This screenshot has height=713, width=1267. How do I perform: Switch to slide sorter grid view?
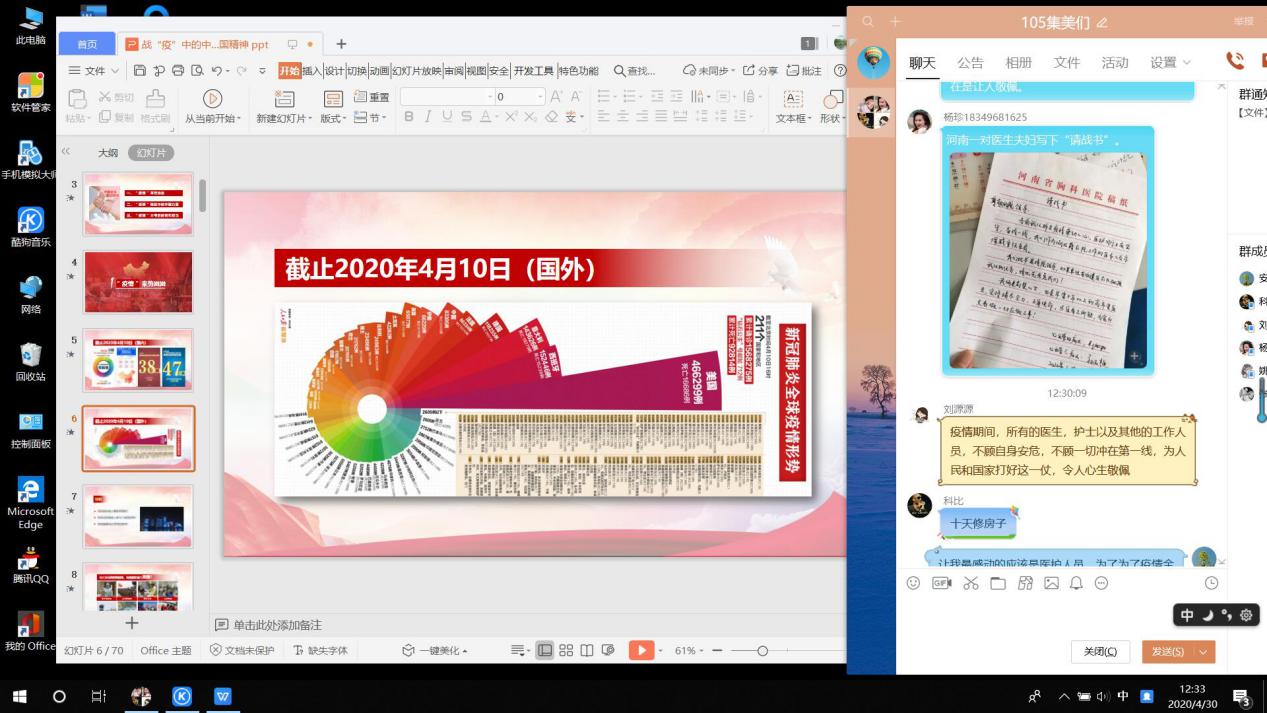566,651
